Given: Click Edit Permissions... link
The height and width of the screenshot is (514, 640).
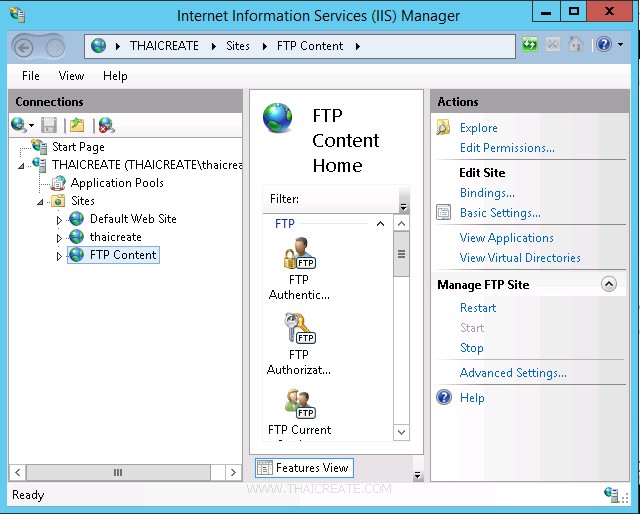Looking at the screenshot, I should pyautogui.click(x=507, y=148).
